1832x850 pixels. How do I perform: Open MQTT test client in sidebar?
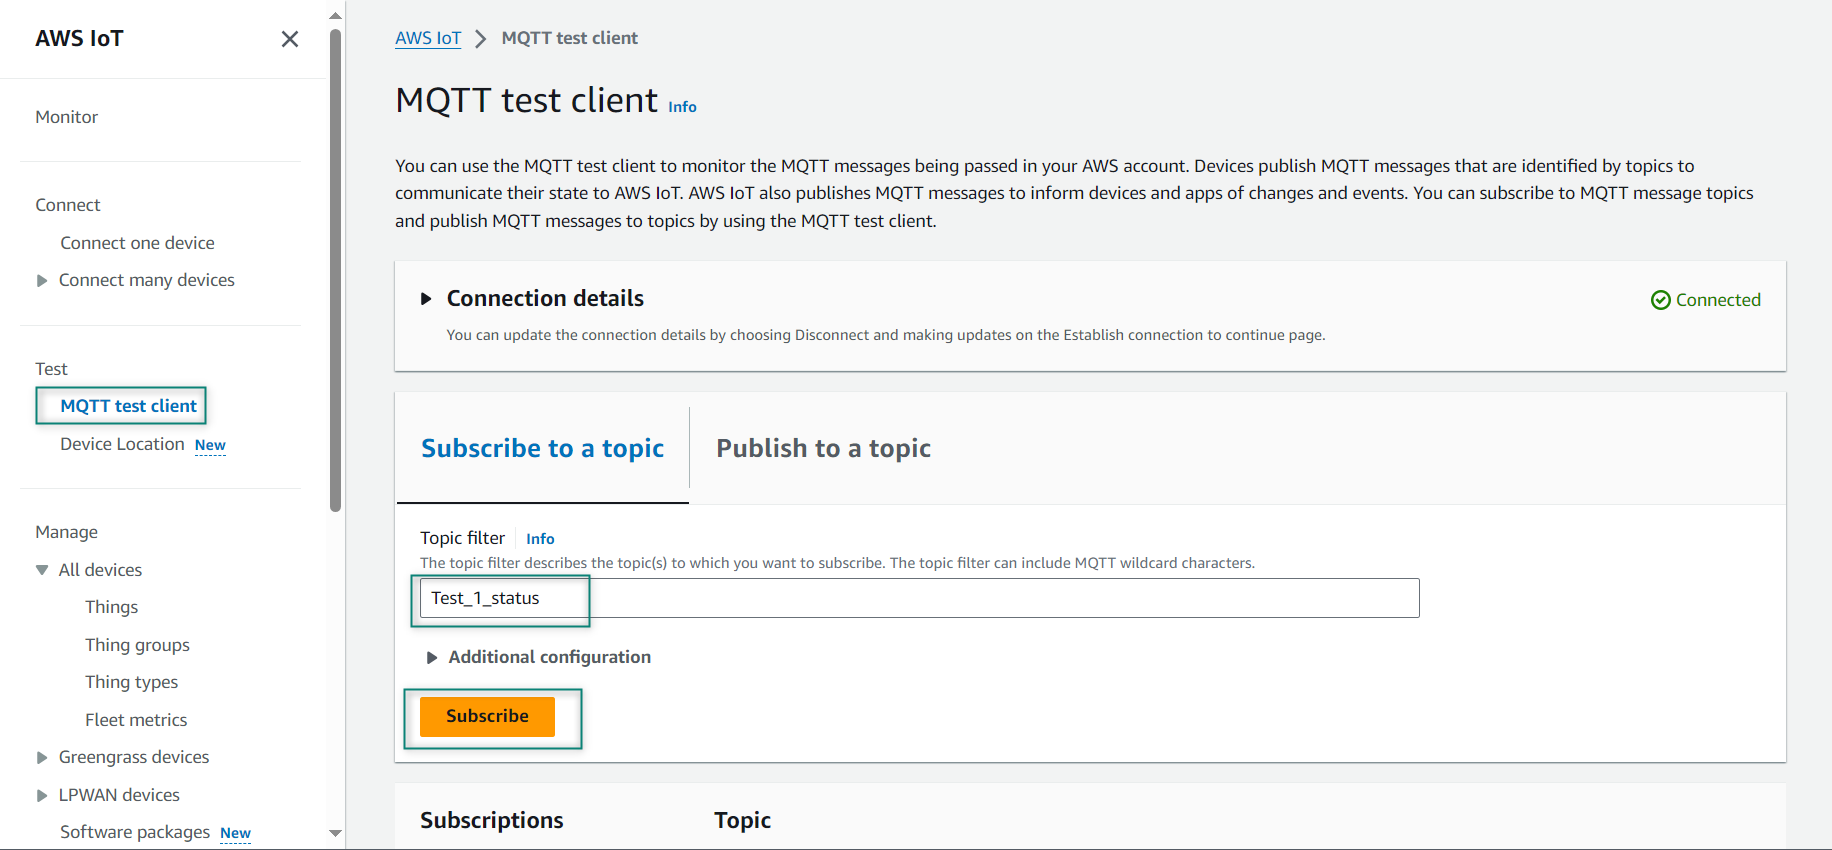tap(128, 406)
